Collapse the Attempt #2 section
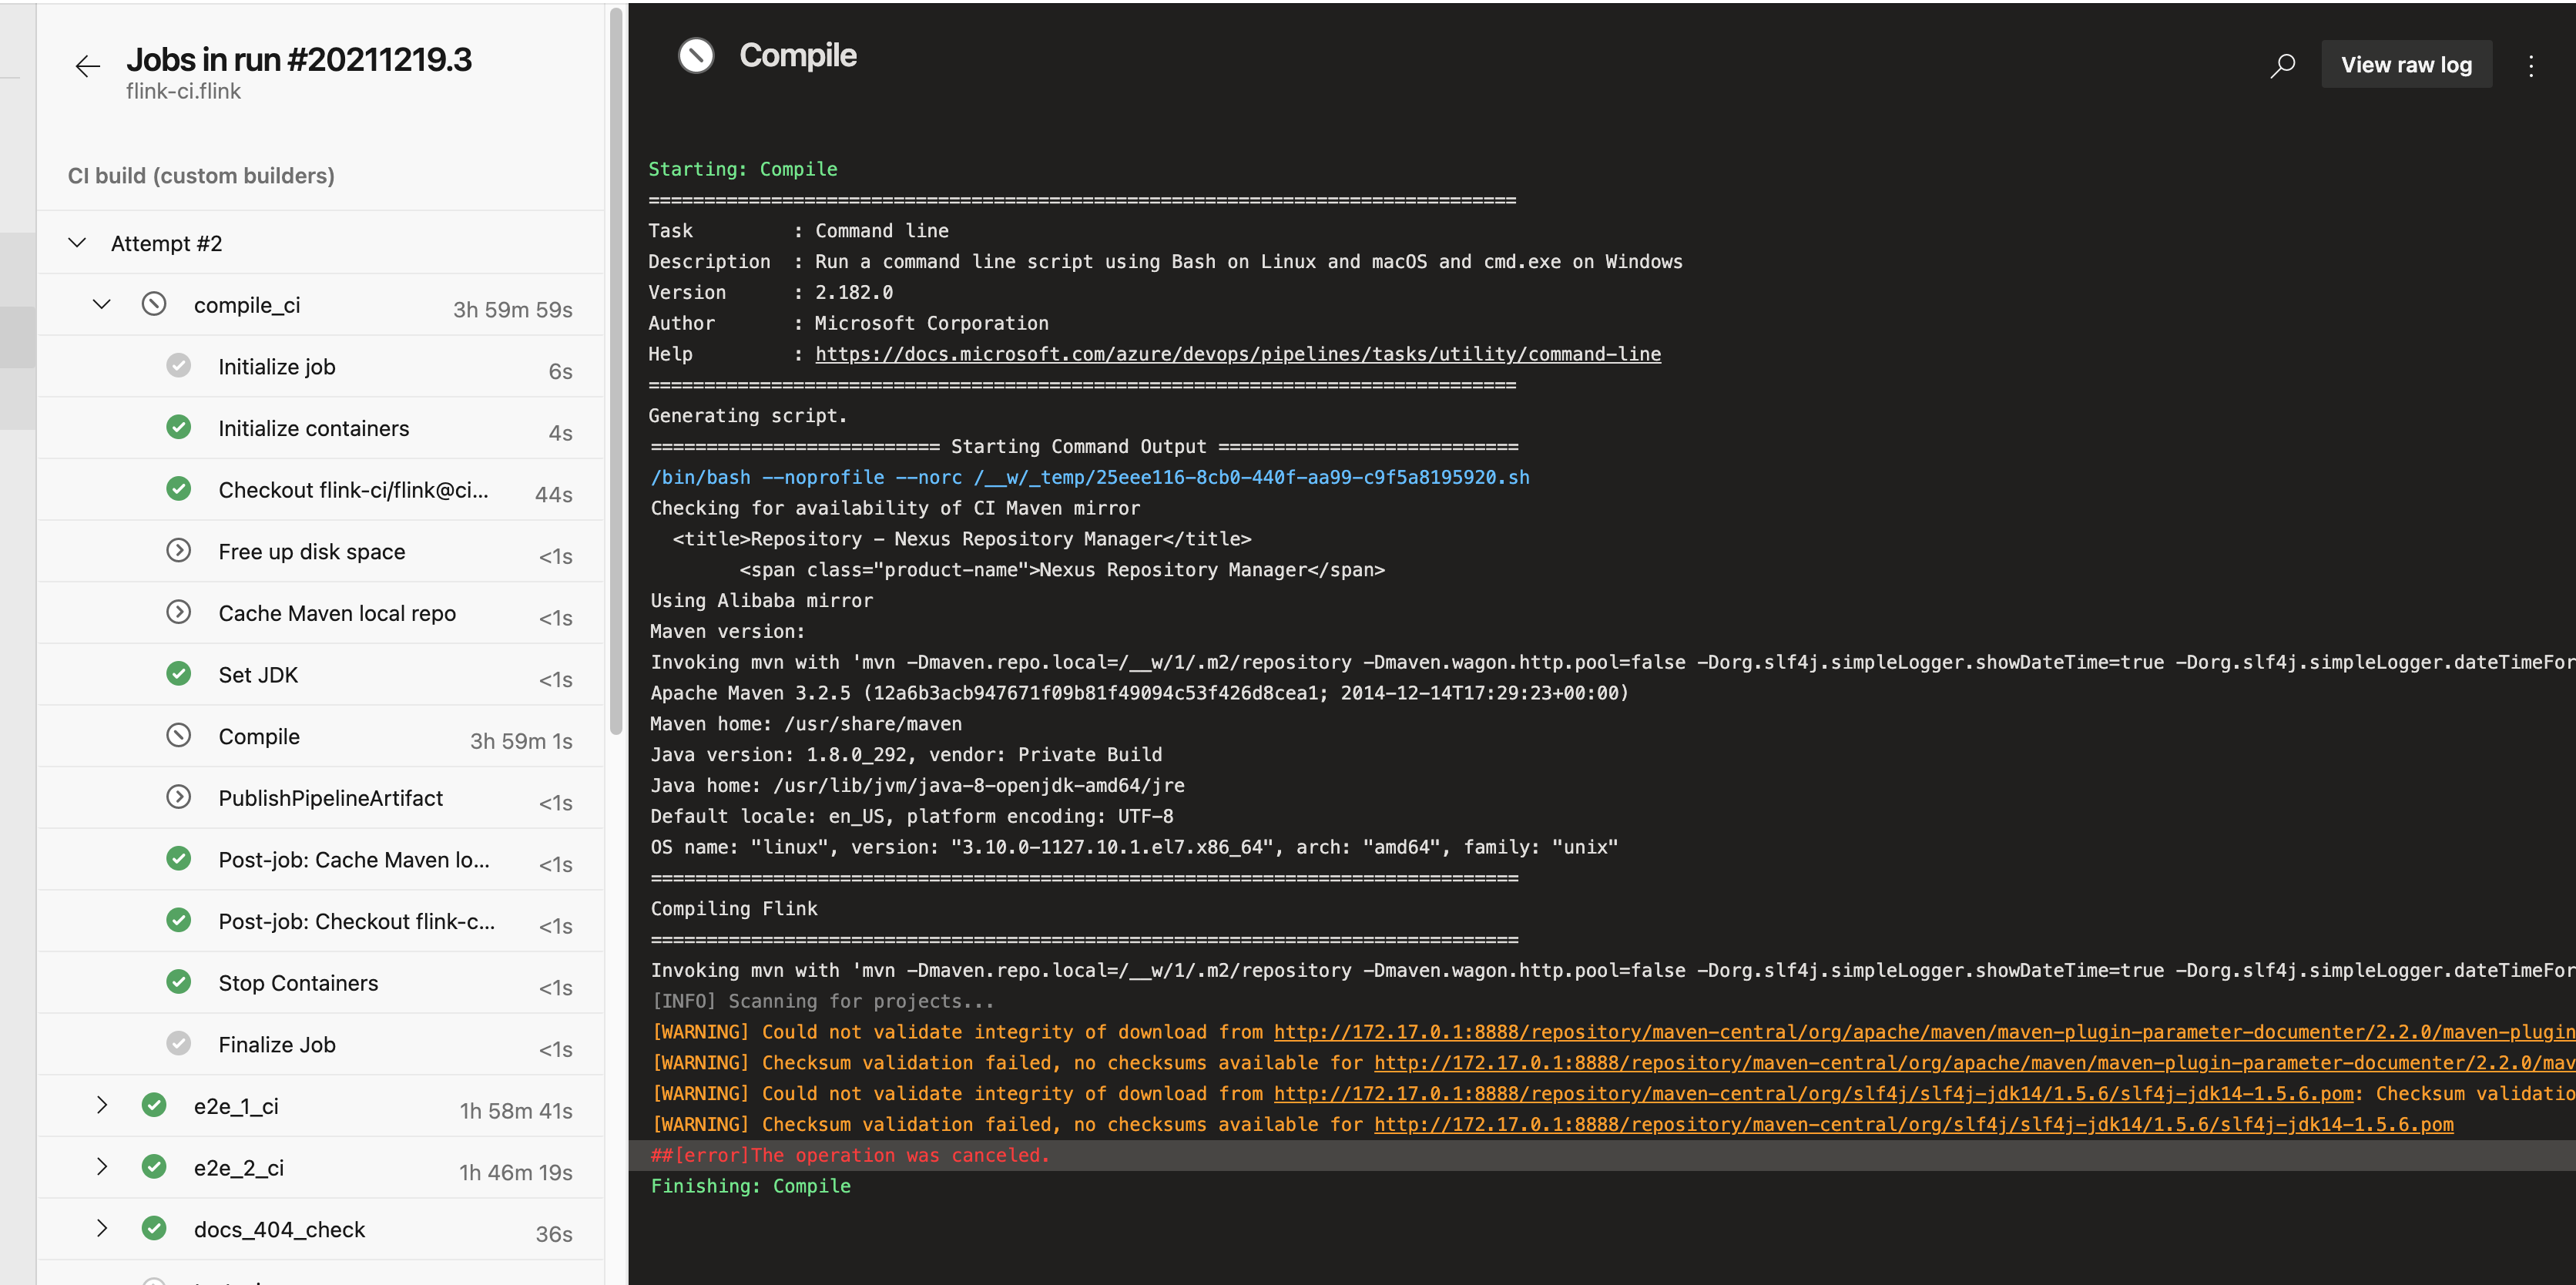The height and width of the screenshot is (1285, 2576). [x=77, y=243]
